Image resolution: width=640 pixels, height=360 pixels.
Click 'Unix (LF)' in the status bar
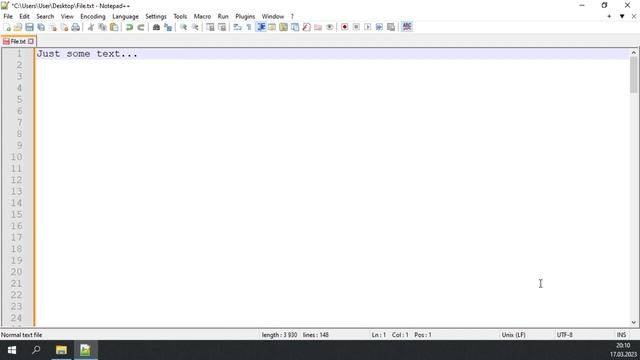tap(513, 335)
